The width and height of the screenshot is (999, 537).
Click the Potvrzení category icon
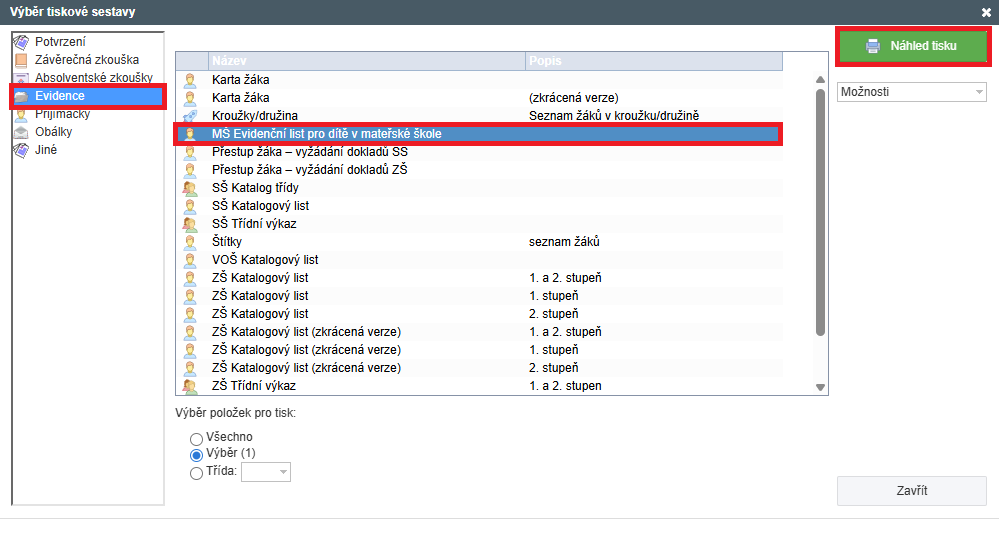tap(21, 42)
